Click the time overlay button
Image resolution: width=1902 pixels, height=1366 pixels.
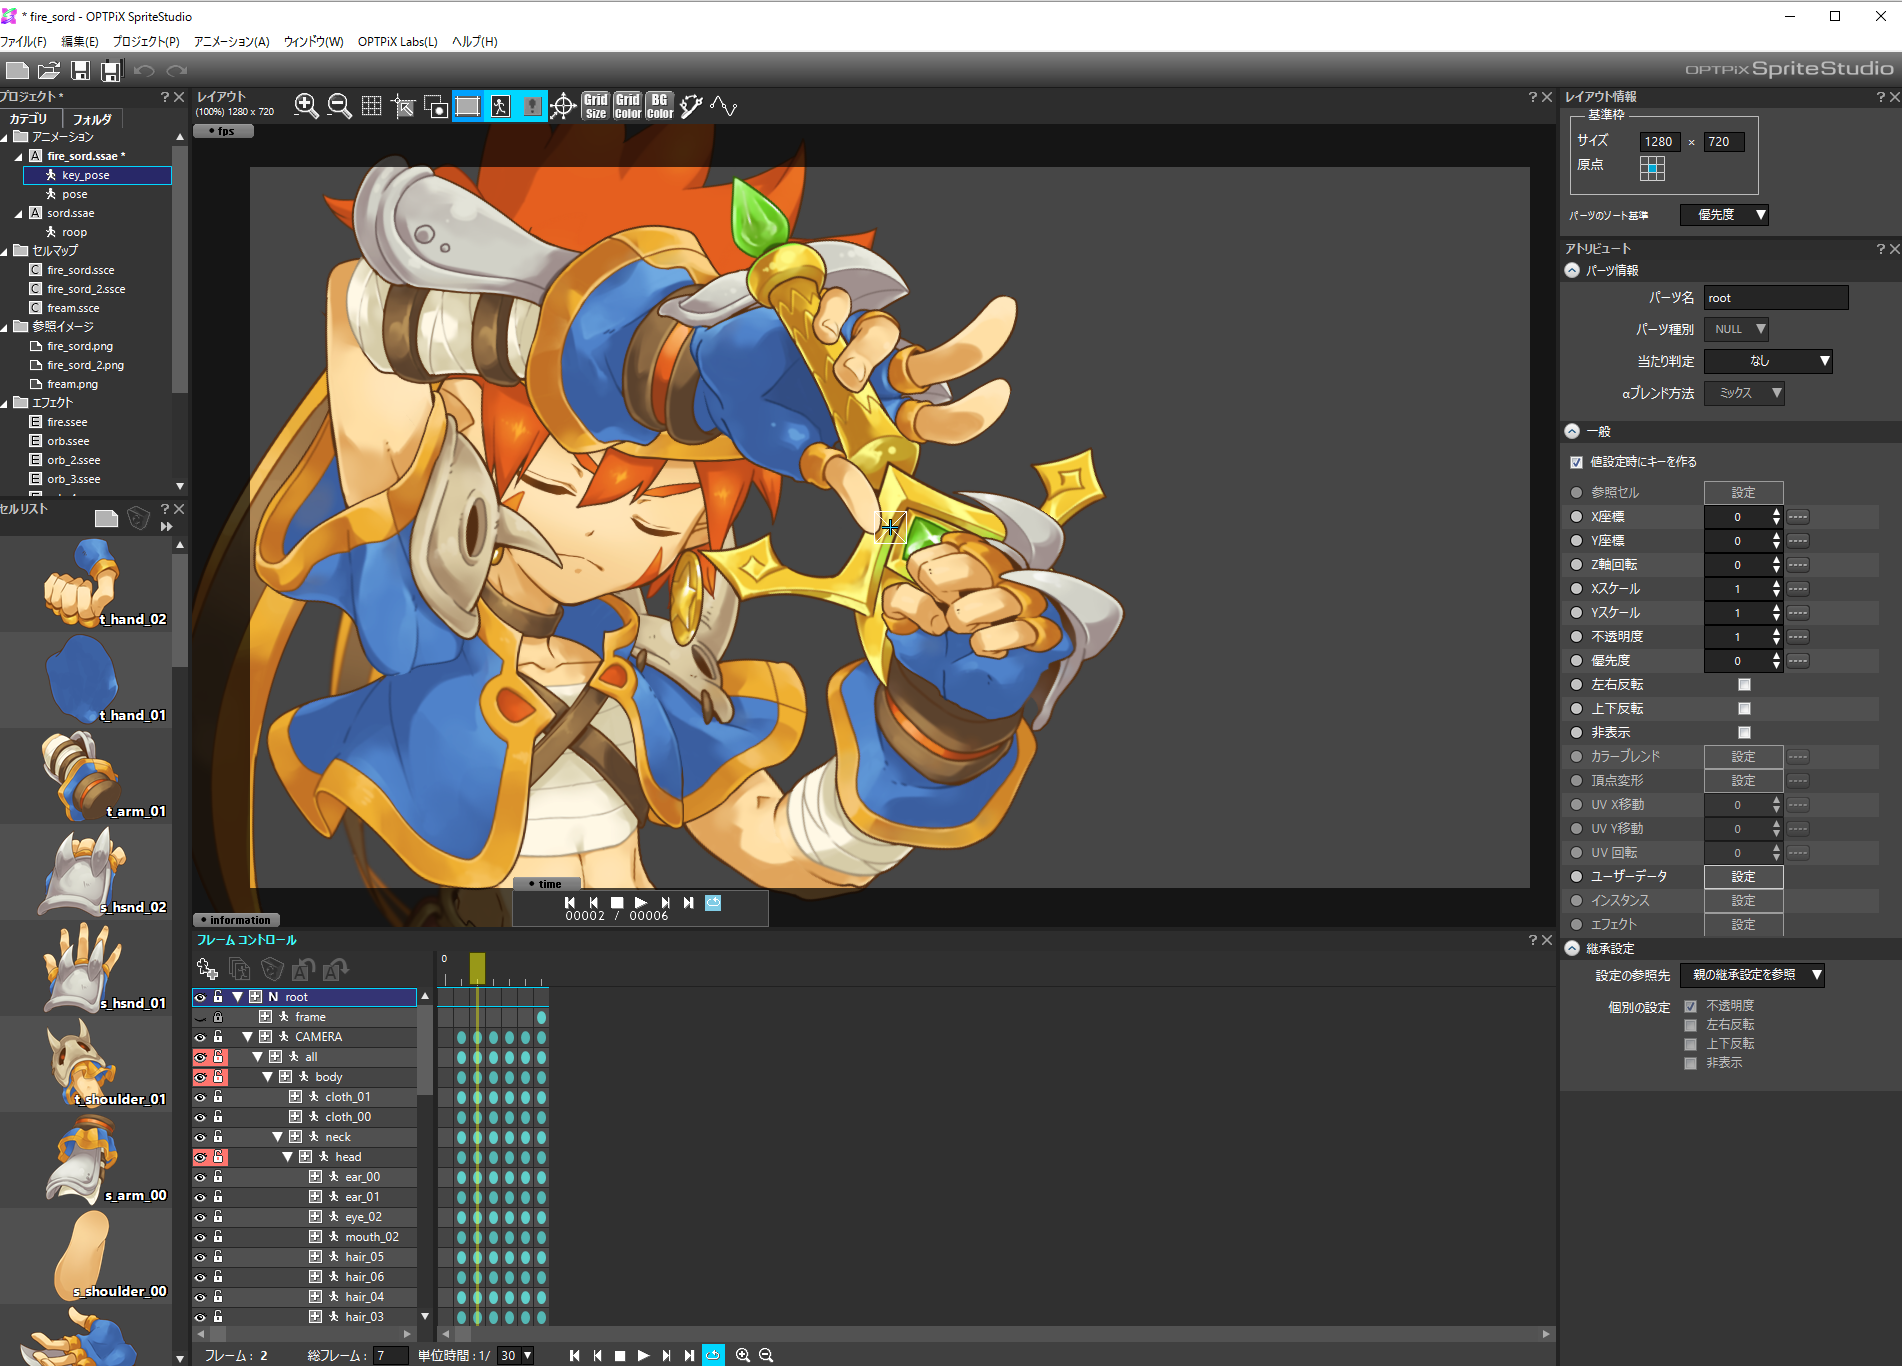(x=546, y=884)
